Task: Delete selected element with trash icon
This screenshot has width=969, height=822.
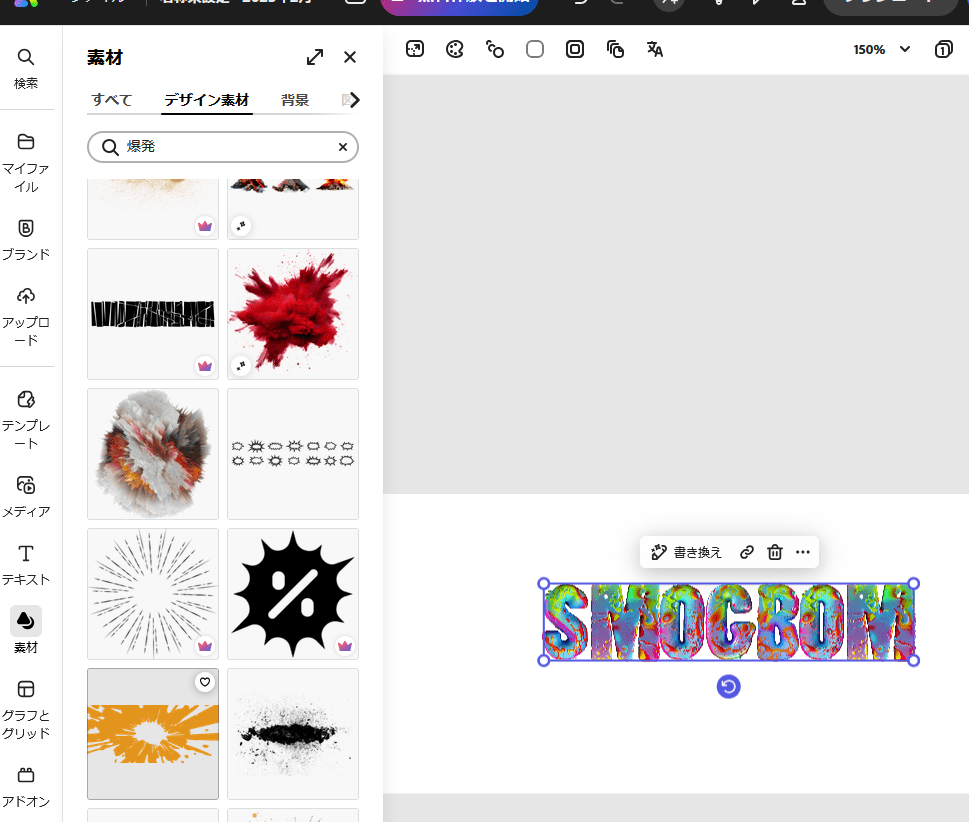Action: 775,552
